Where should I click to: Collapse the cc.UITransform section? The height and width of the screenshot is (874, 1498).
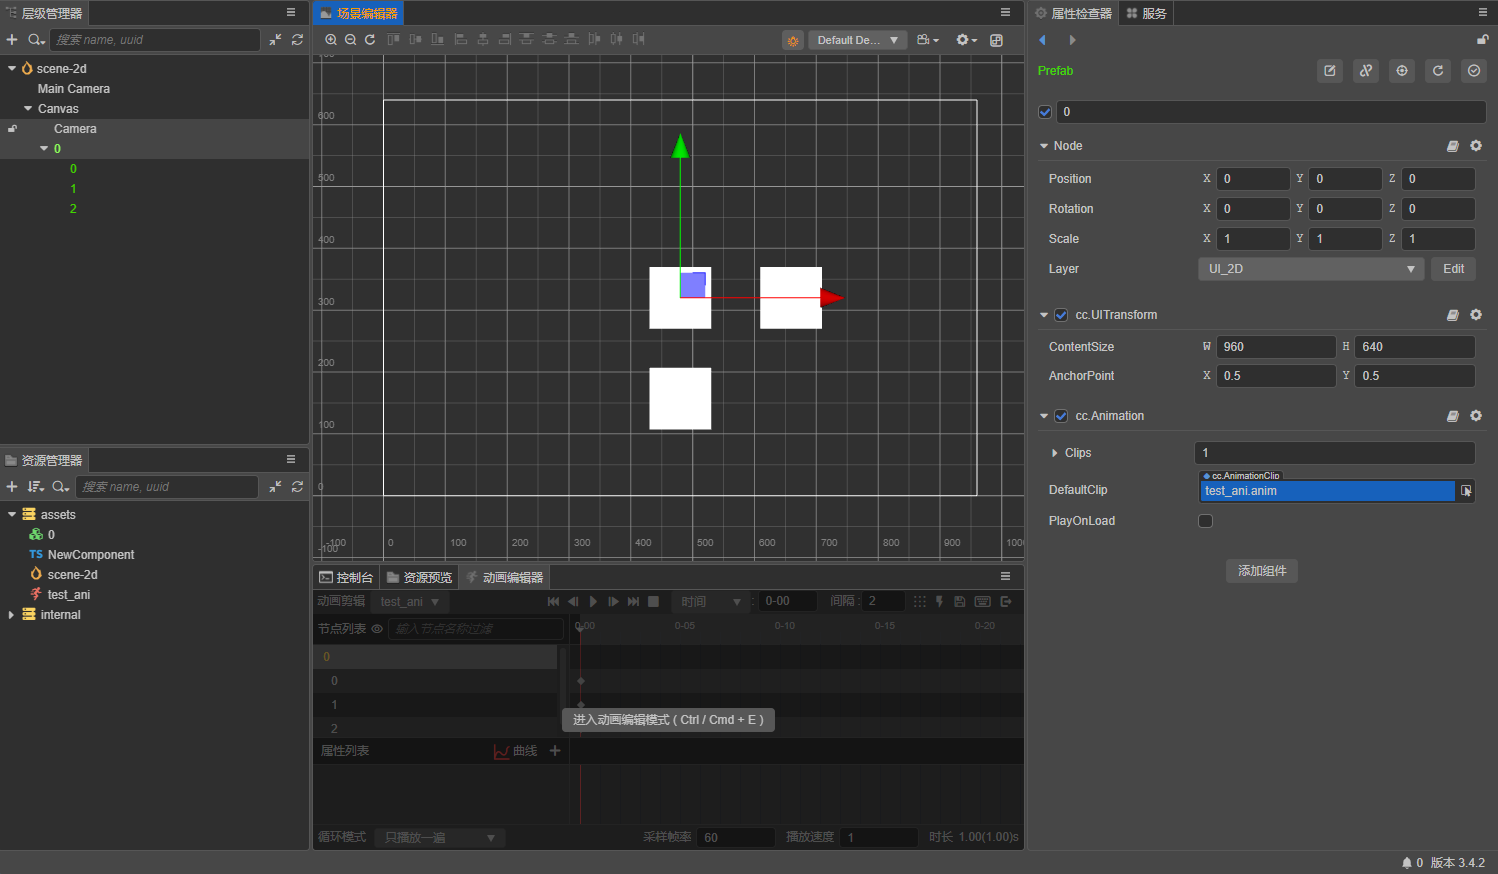point(1044,315)
